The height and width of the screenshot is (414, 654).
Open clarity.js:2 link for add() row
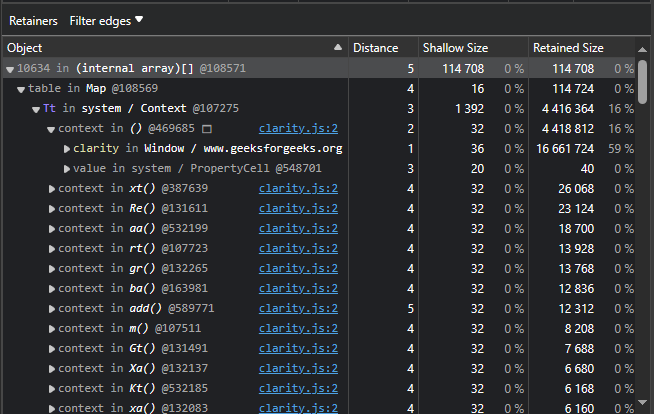(298, 308)
